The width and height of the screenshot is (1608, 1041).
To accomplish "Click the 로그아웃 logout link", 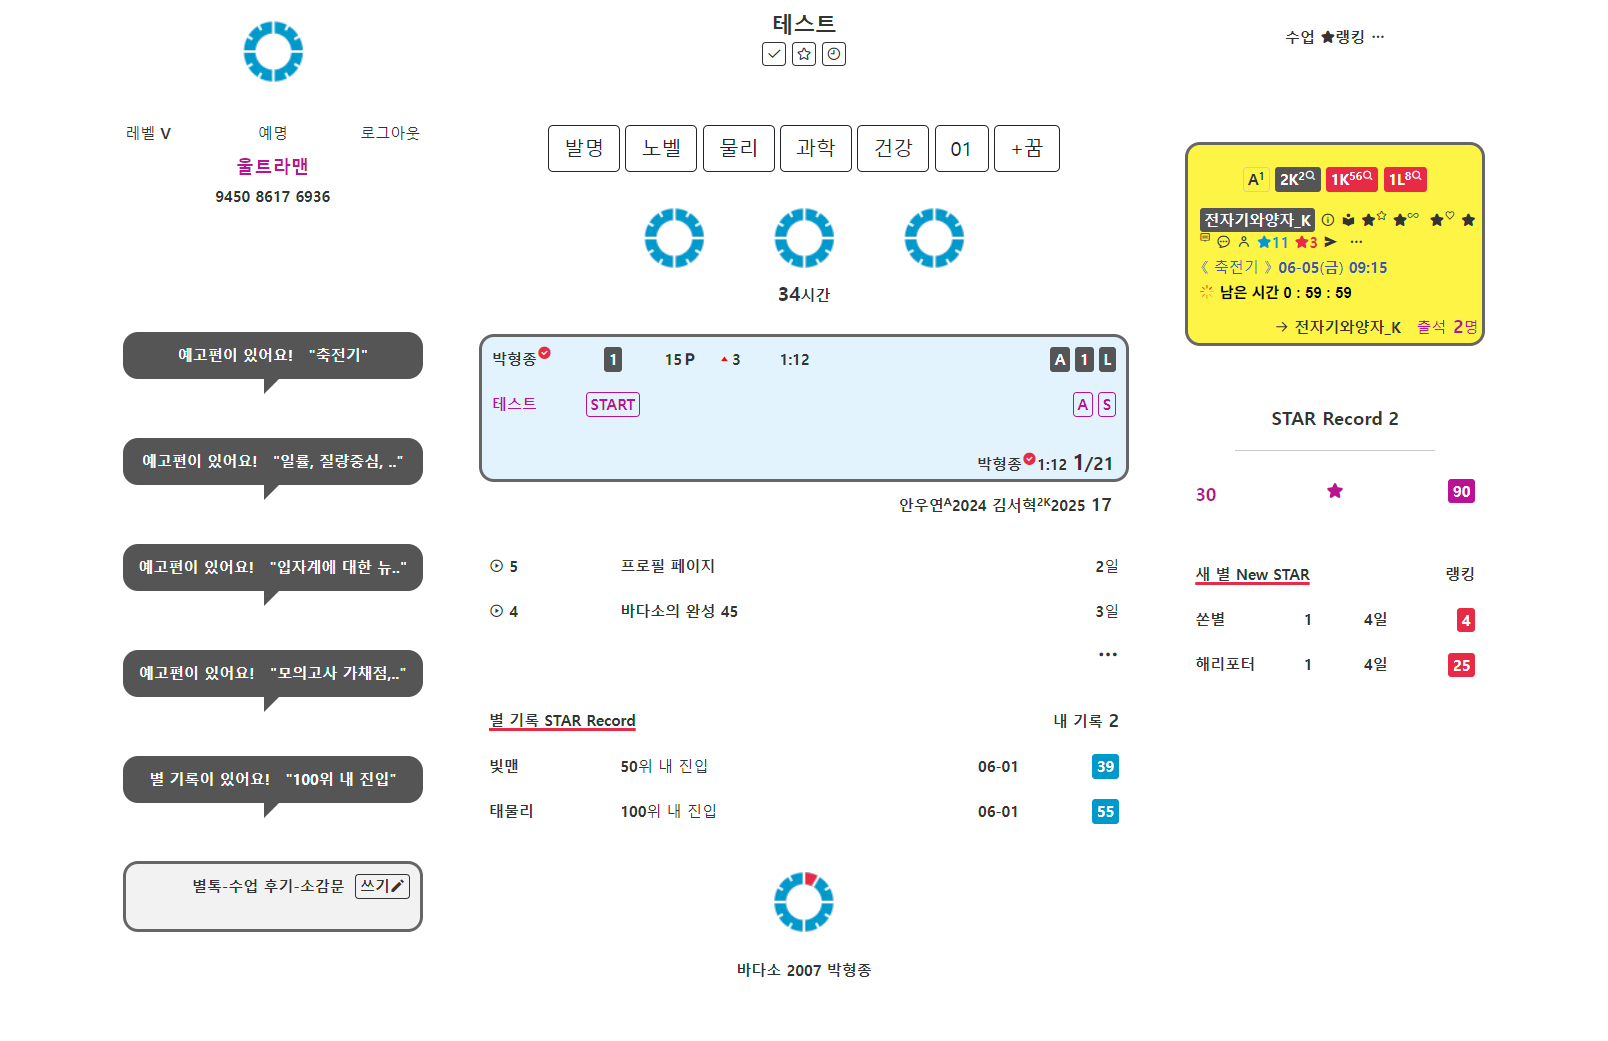I will (390, 133).
